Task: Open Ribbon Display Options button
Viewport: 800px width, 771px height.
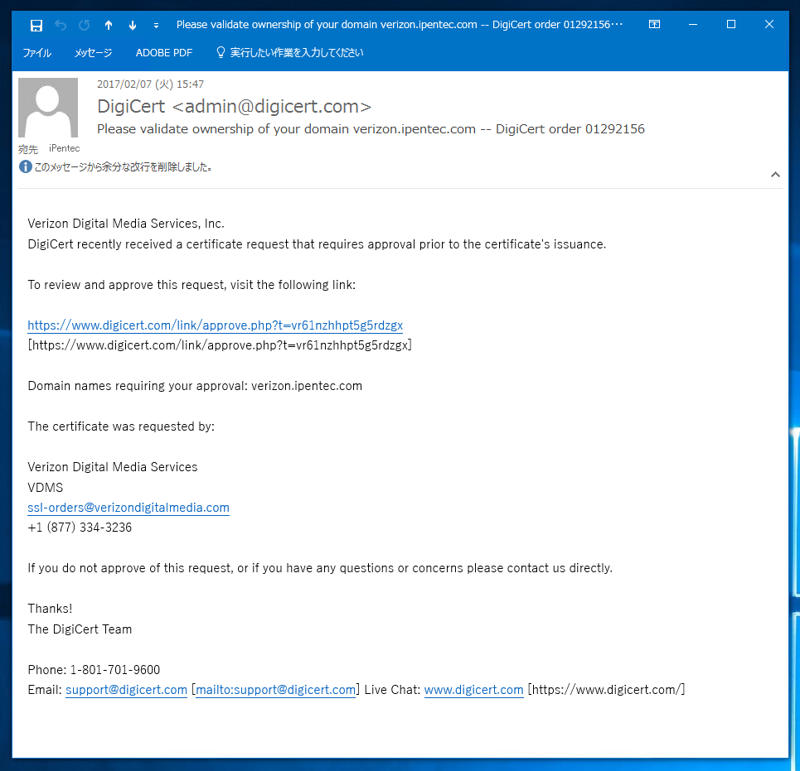Action: tap(654, 24)
